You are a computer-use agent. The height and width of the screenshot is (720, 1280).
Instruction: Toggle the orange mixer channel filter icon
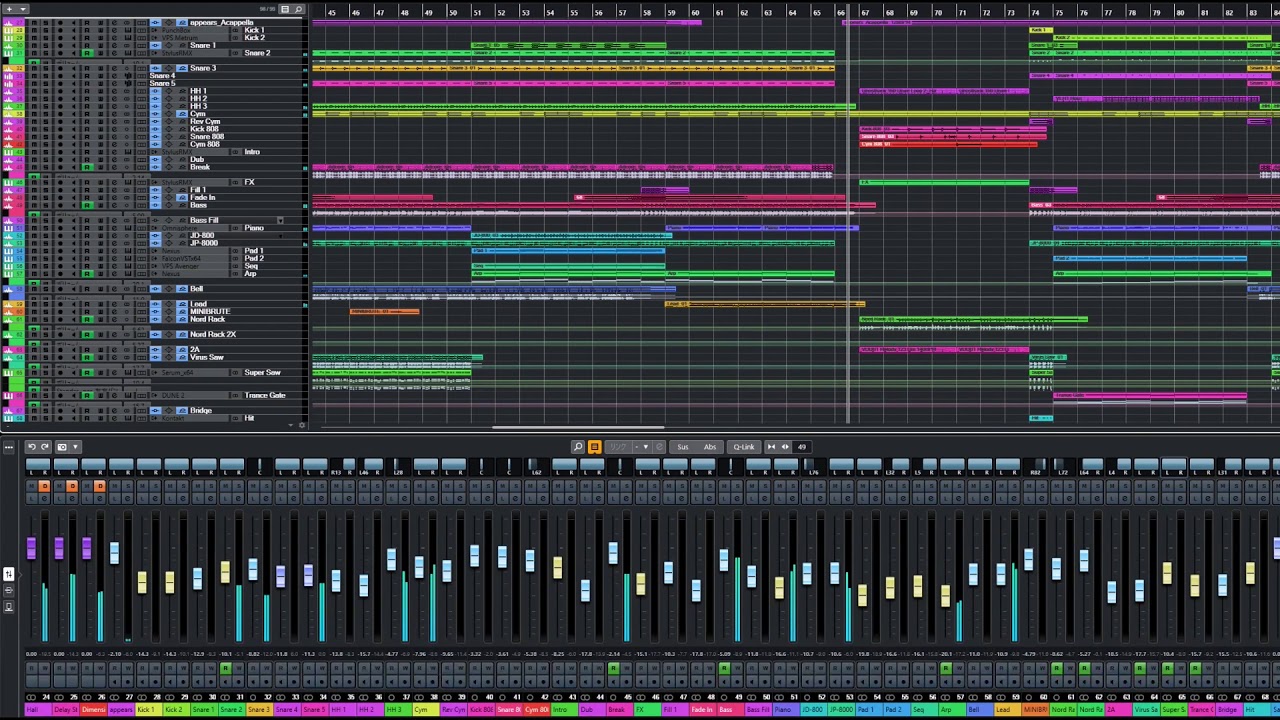[594, 447]
